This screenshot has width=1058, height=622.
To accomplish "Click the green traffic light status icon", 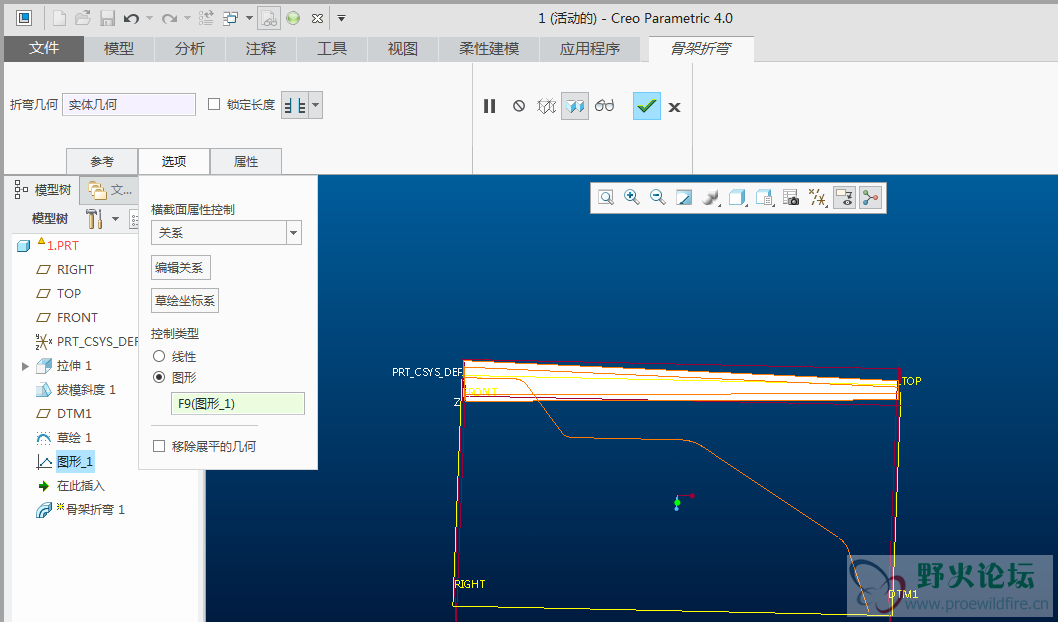I will [x=293, y=18].
